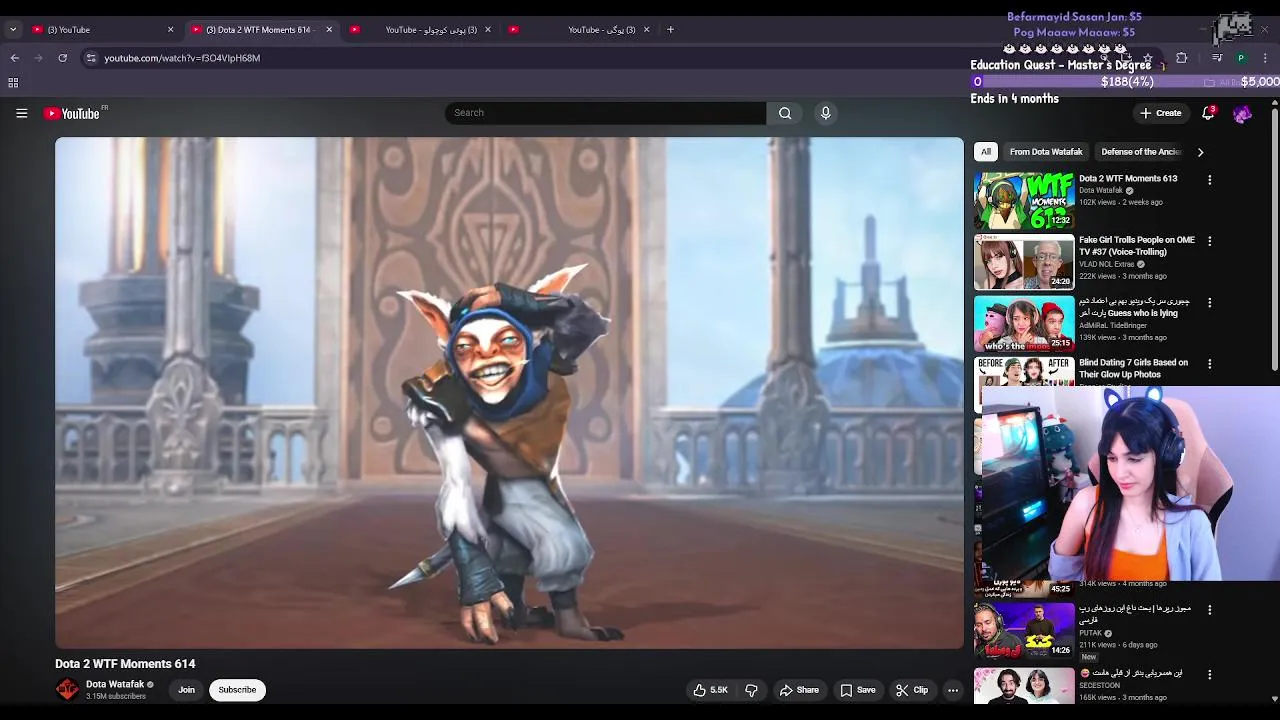Go back in browser history

14,58
